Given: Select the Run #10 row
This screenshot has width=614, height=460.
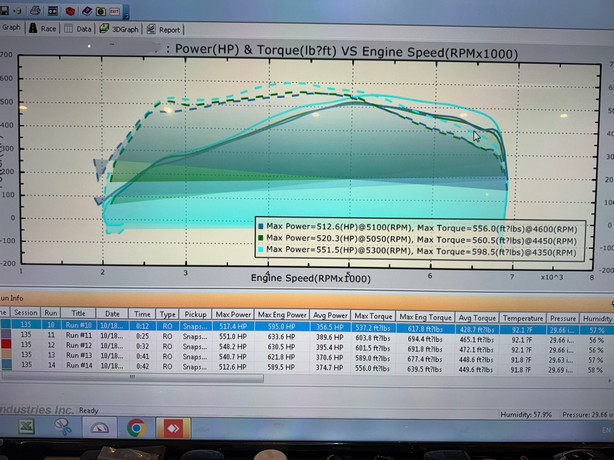Looking at the screenshot, I should [82, 326].
